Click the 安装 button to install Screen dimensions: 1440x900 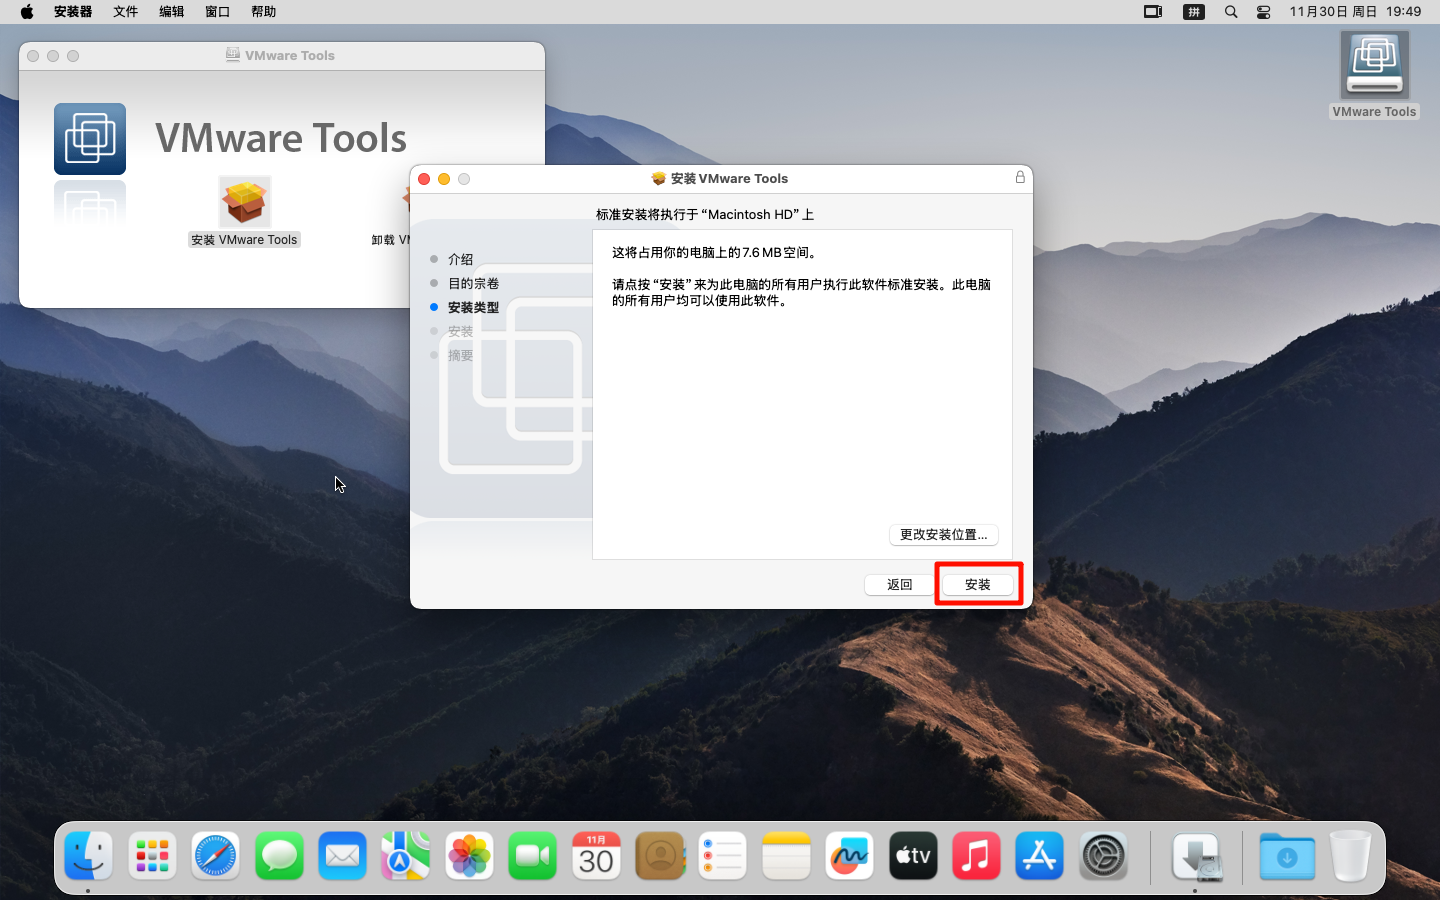coord(978,585)
